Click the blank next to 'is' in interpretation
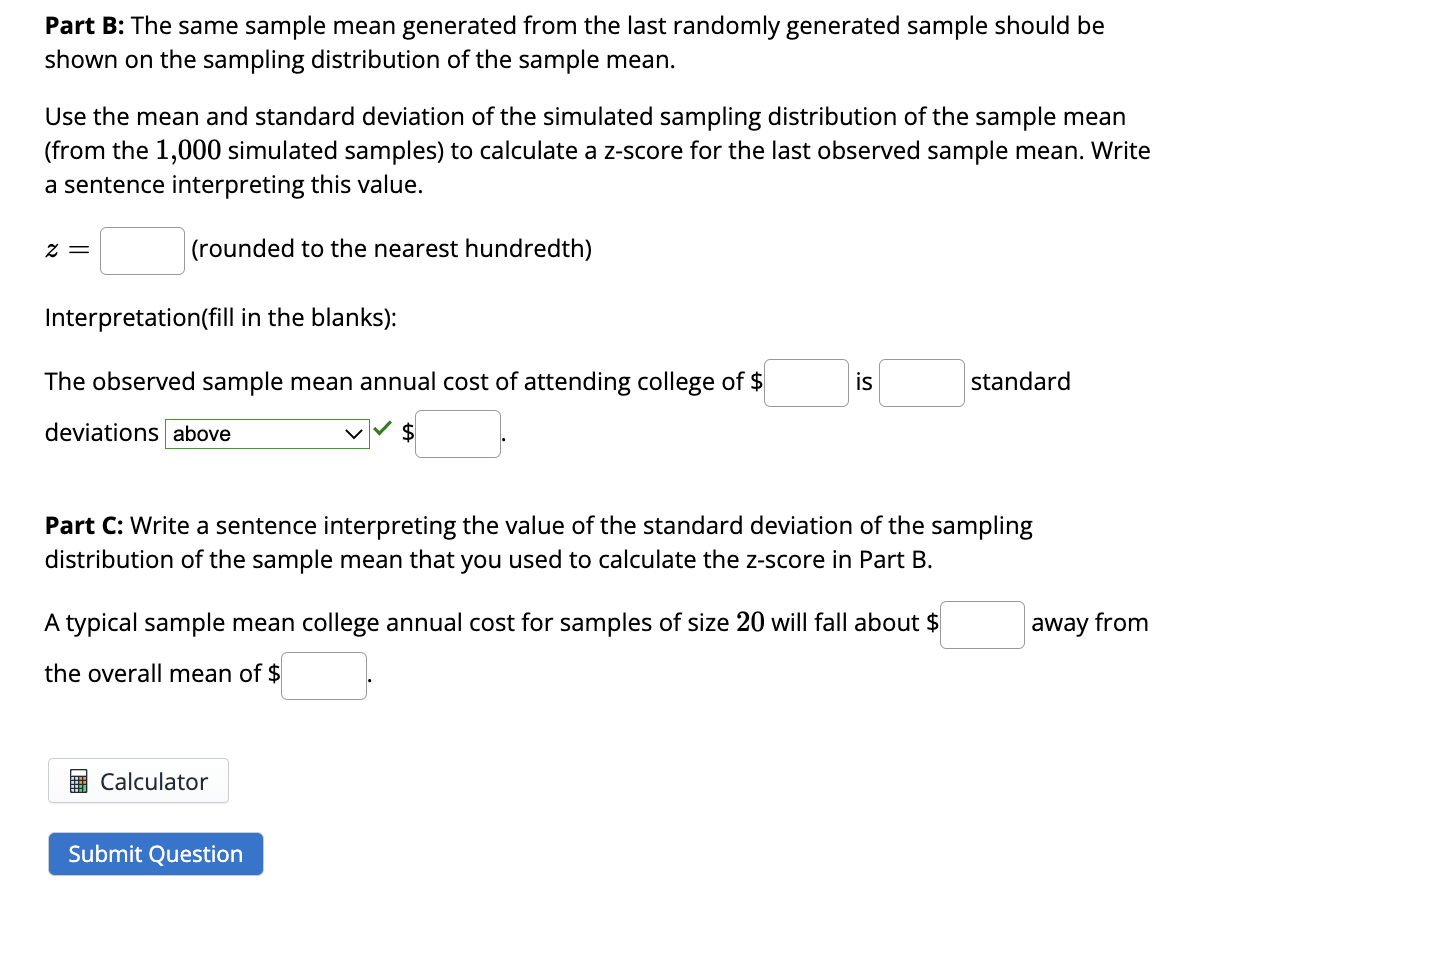 click(x=921, y=382)
